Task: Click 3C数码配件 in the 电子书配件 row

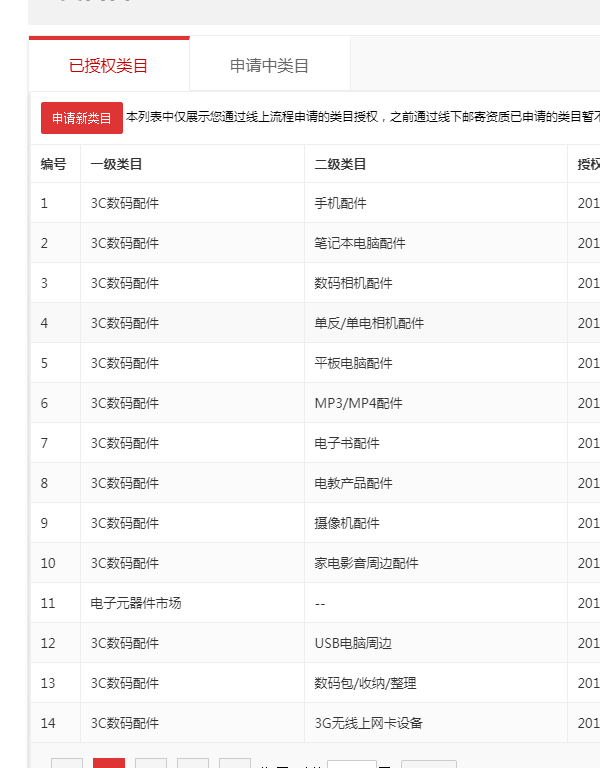Action: (125, 443)
